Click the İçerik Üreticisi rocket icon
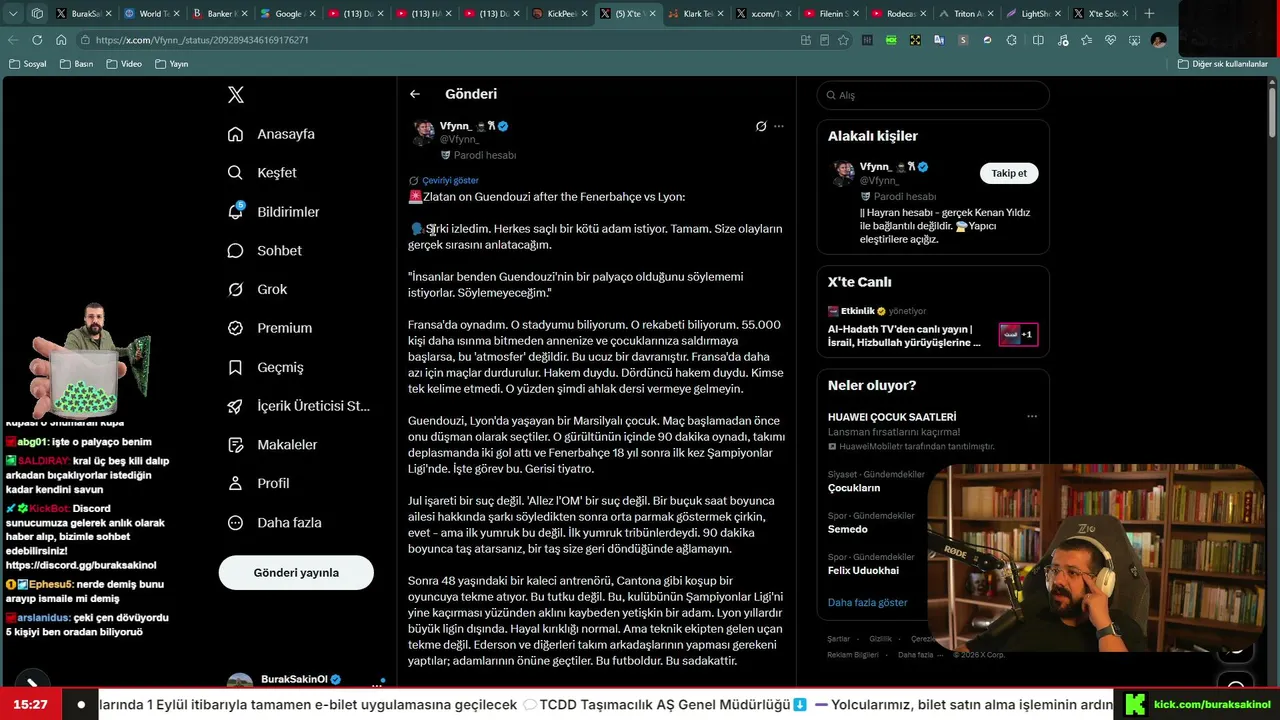 235,406
